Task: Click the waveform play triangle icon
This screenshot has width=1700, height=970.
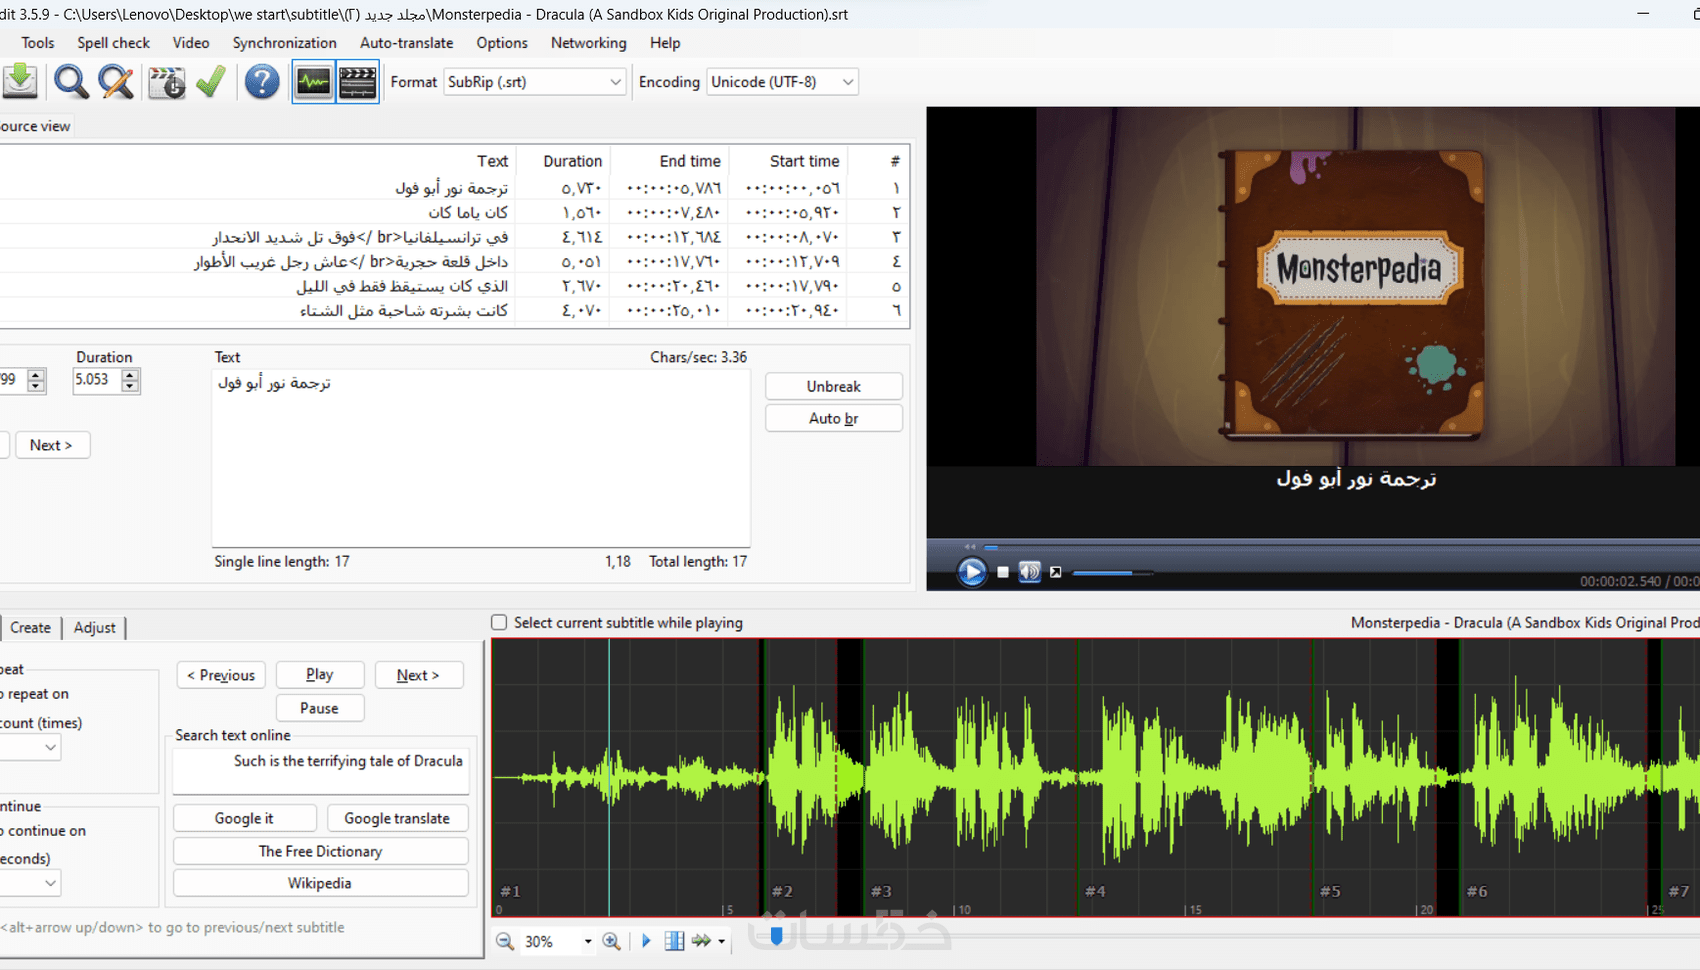Action: click(646, 941)
